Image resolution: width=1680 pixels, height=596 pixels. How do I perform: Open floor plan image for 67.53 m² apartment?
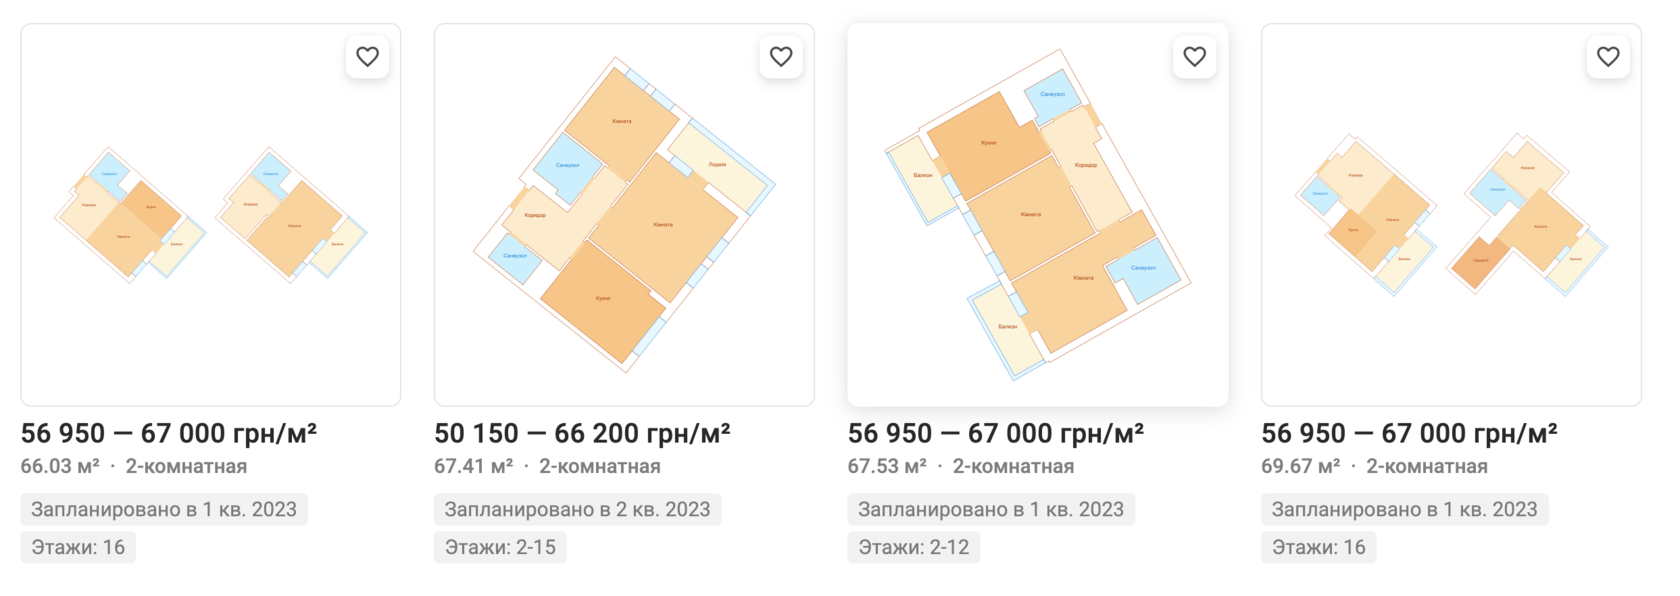[x=1037, y=215]
